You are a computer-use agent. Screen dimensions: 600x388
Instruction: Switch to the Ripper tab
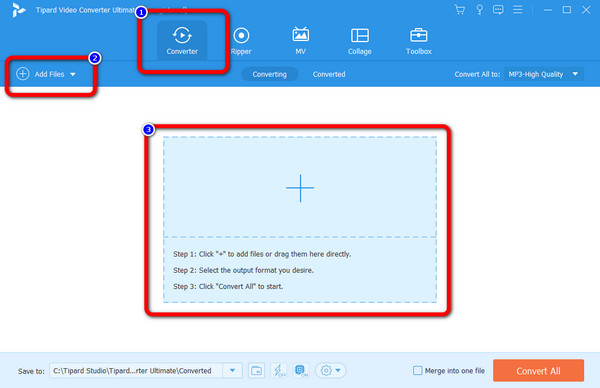point(241,41)
